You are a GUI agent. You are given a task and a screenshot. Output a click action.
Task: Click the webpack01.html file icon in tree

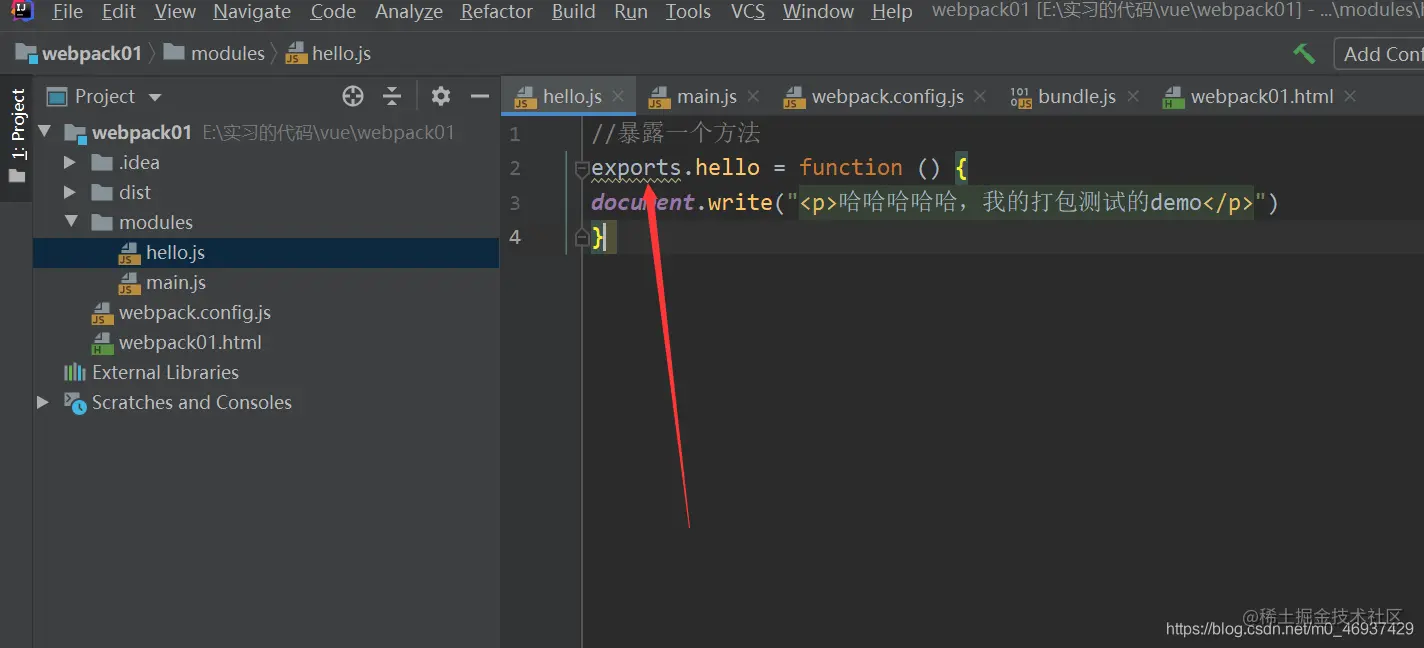click(x=101, y=343)
